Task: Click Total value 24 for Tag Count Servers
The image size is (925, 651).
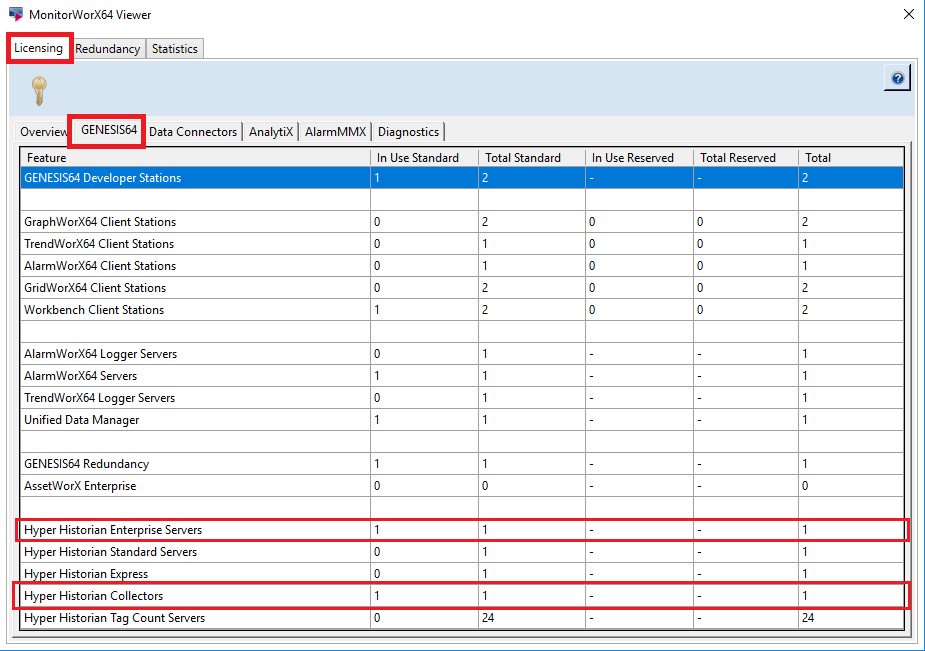Action: (808, 618)
